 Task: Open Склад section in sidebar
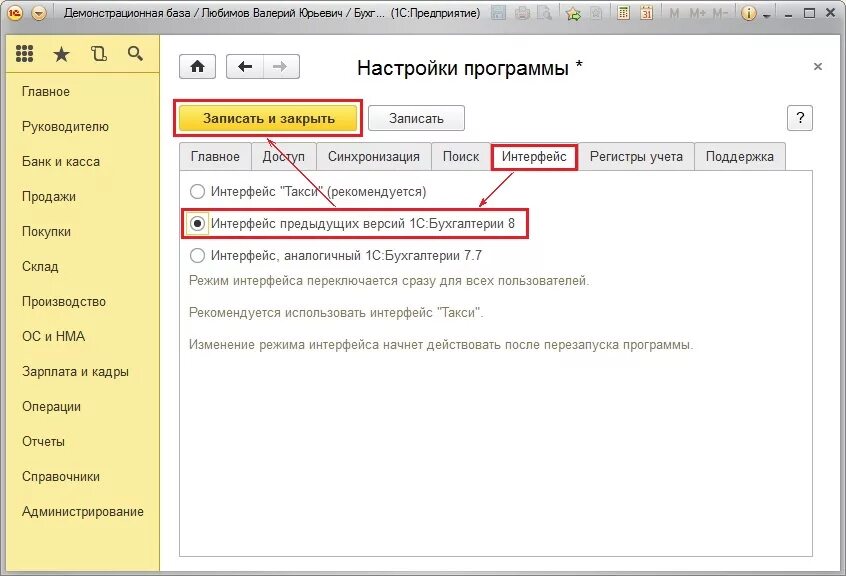pyautogui.click(x=40, y=267)
